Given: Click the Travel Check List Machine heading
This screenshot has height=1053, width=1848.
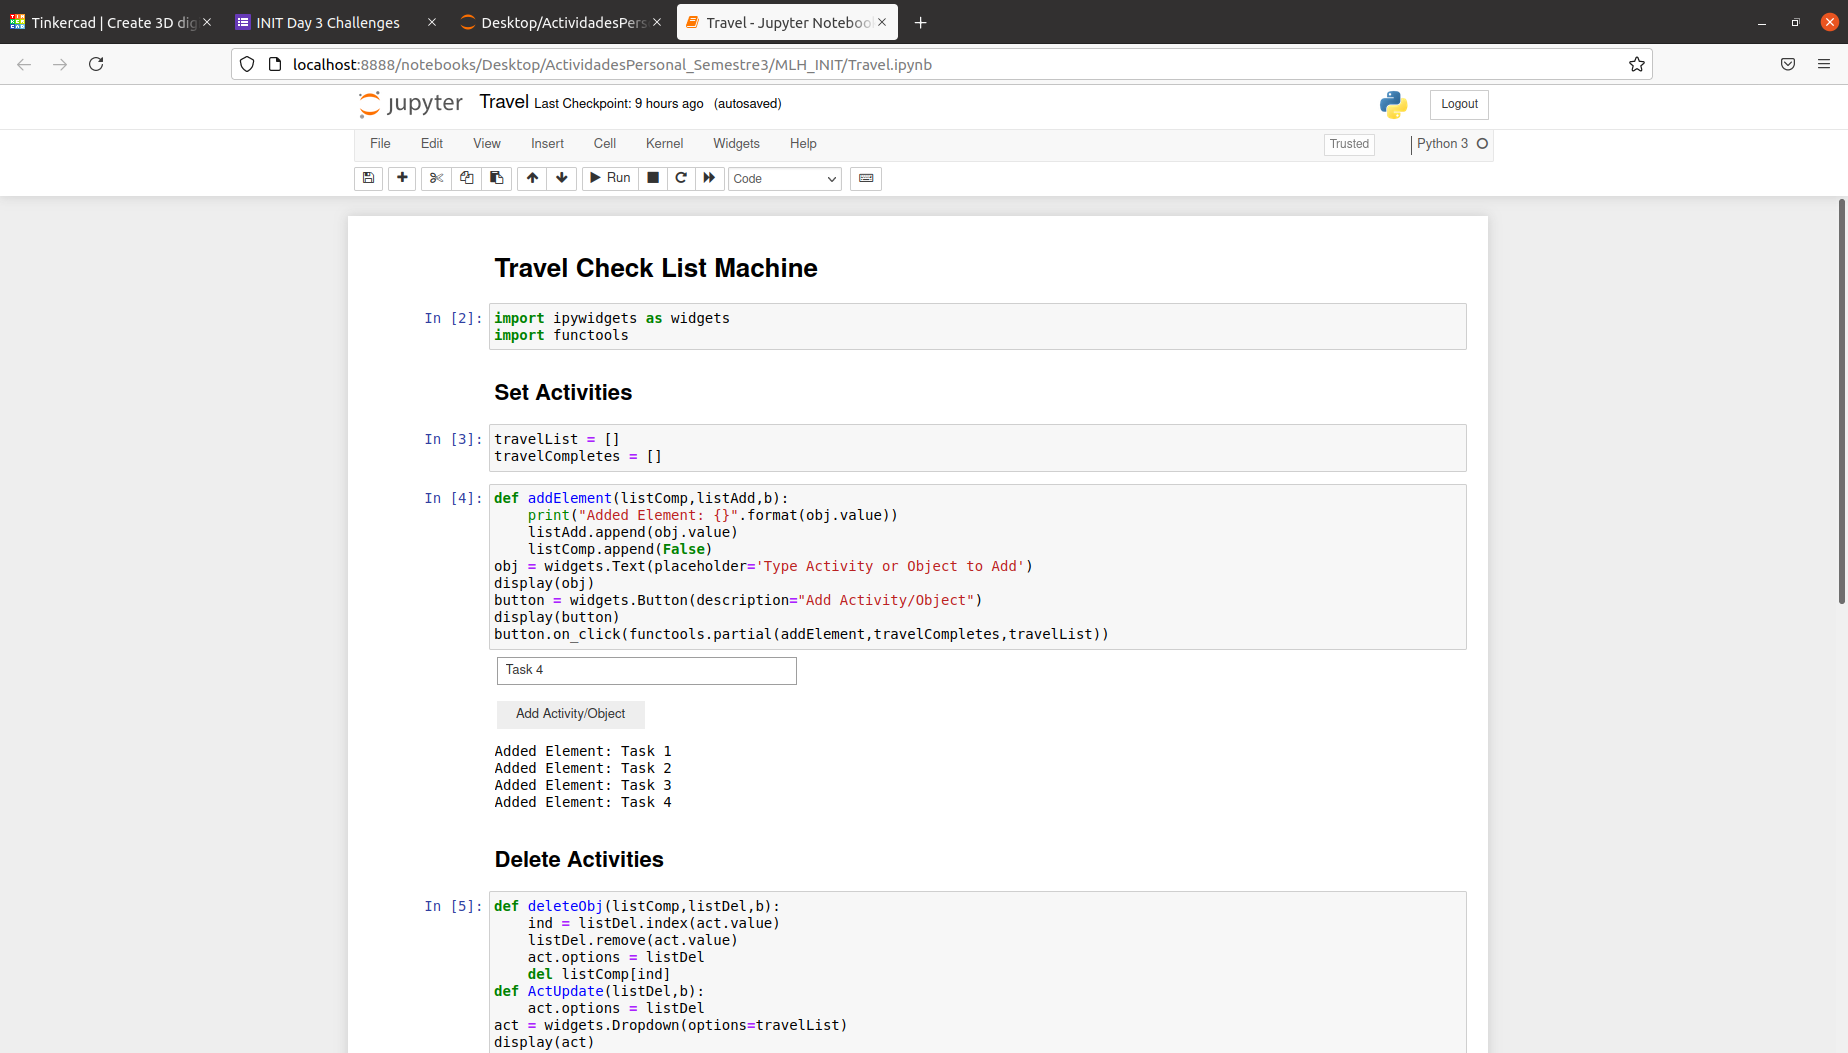Looking at the screenshot, I should click(x=656, y=268).
